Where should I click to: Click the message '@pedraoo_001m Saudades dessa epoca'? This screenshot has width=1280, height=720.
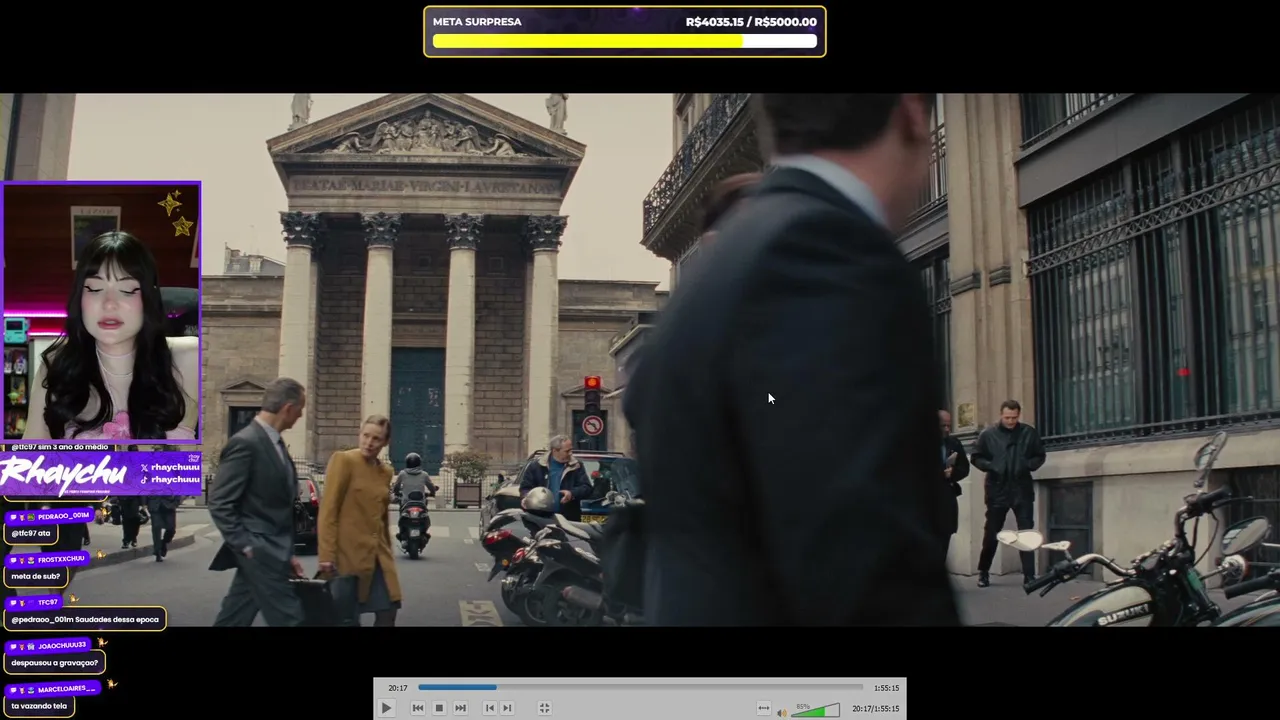tap(85, 619)
